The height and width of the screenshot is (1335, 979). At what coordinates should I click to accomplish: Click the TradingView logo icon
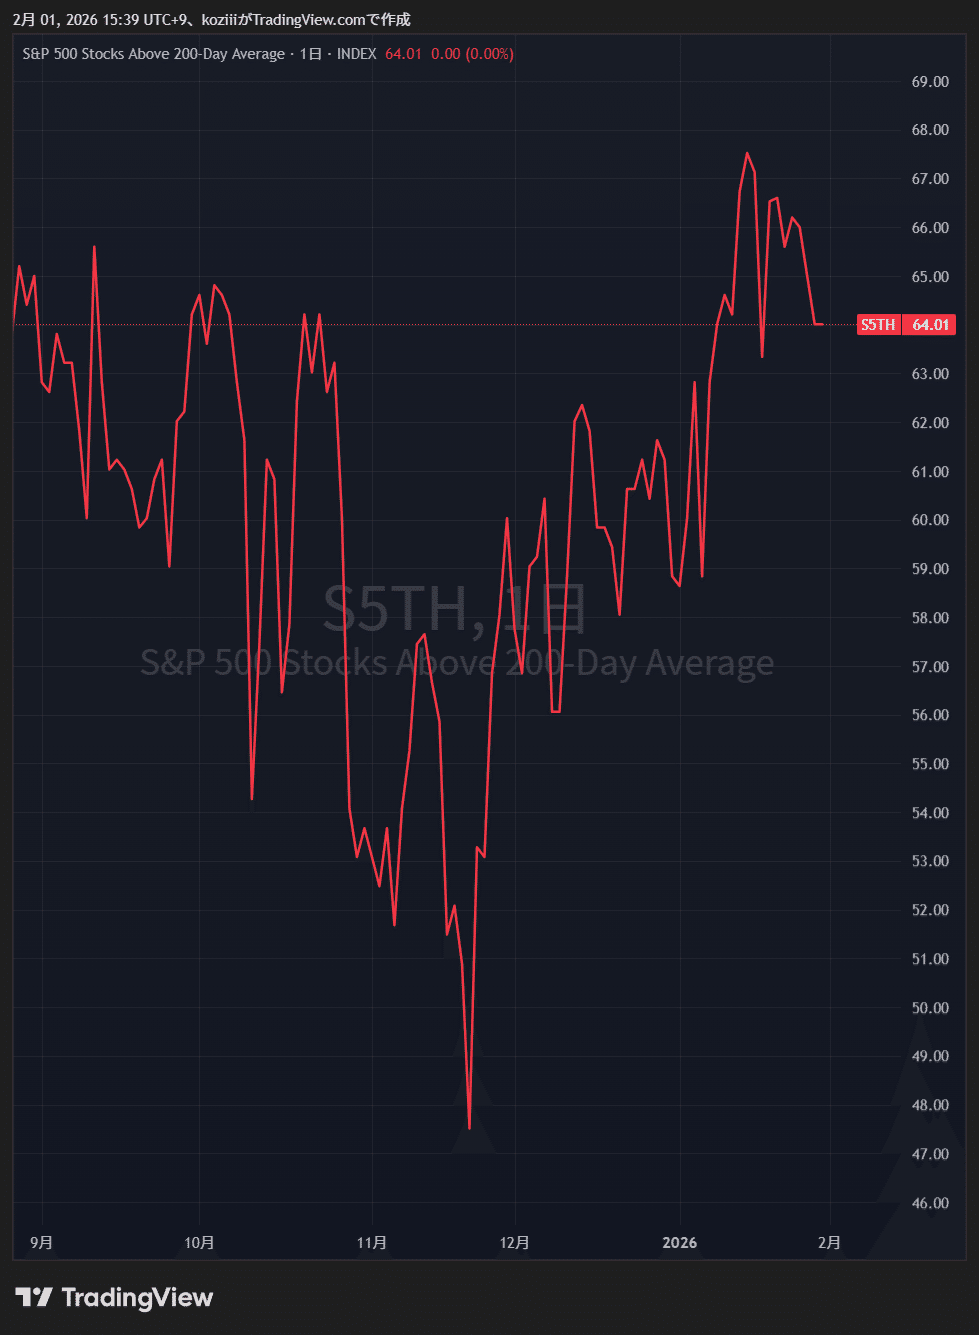pos(34,1297)
